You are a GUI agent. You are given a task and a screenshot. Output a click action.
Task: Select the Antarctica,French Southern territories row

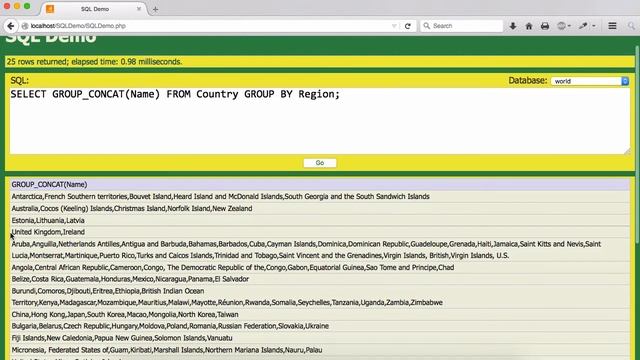tap(320, 196)
